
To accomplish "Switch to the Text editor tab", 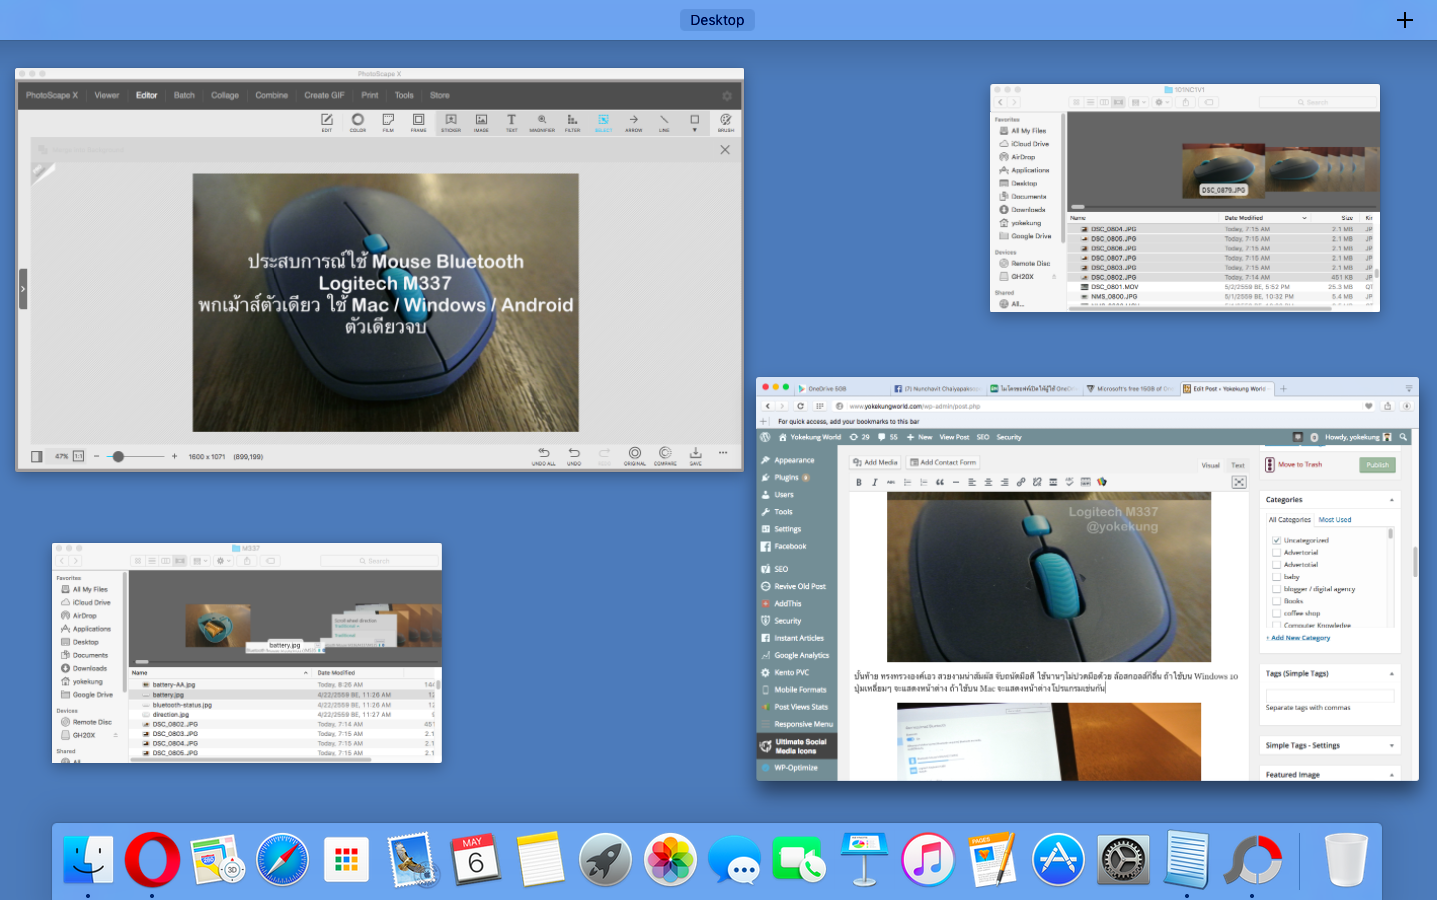I will click(1238, 465).
